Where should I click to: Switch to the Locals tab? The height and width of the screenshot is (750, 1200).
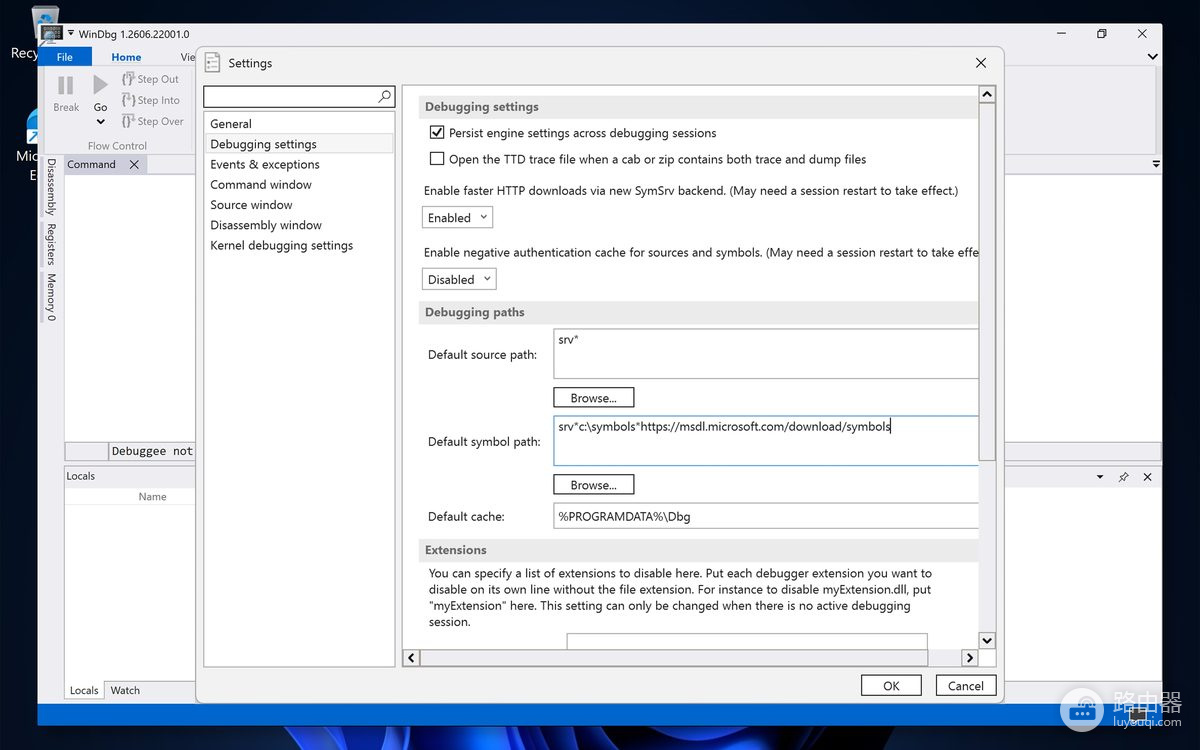(84, 690)
